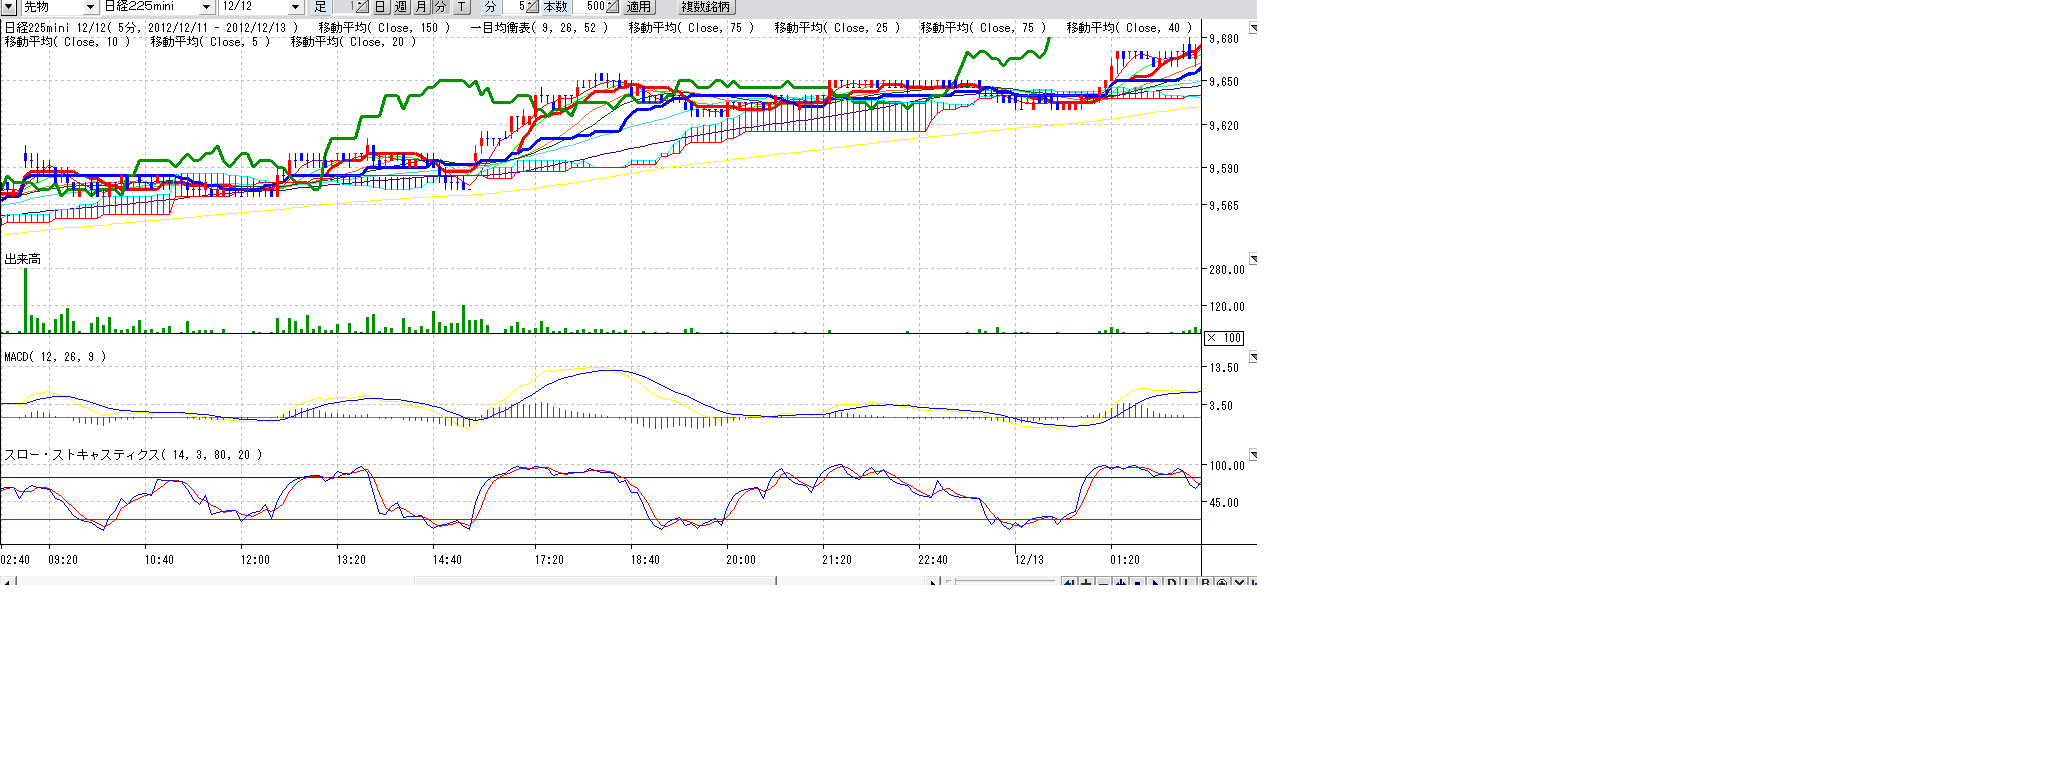Open the 日経225mini symbol dropdown
2072x768 pixels.
(206, 7)
